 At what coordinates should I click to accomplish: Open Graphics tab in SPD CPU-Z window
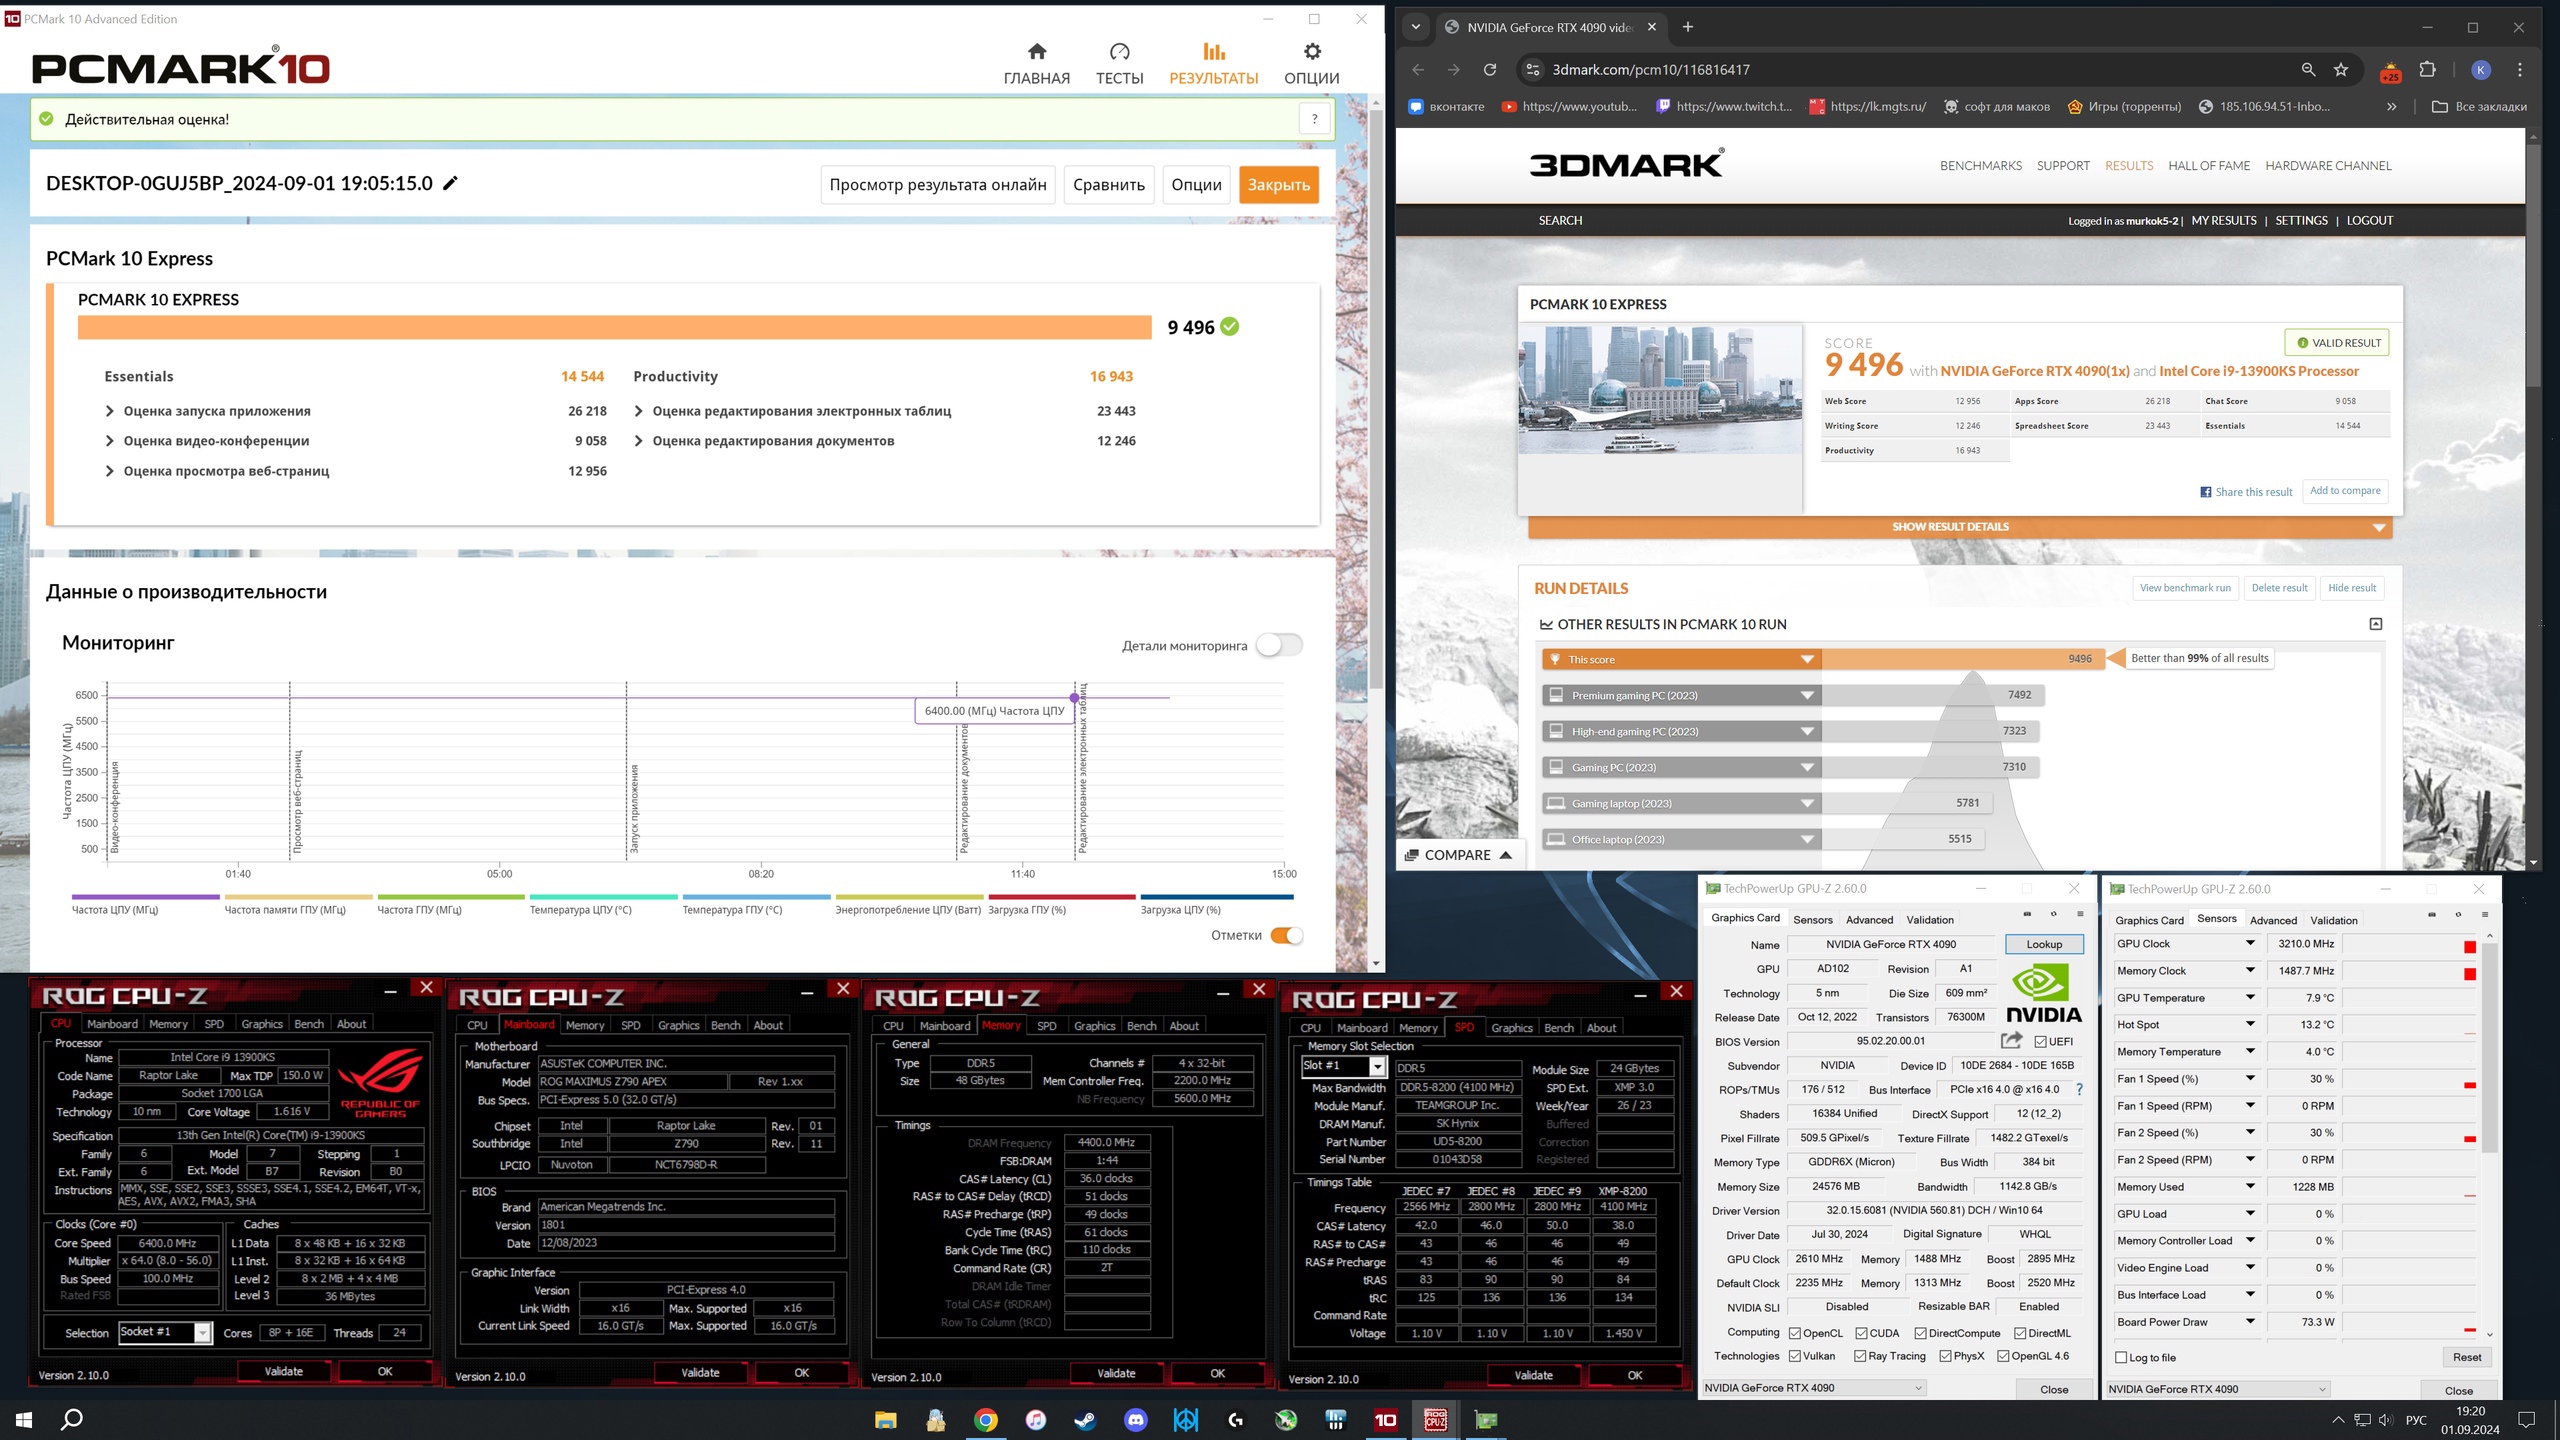click(1511, 1028)
